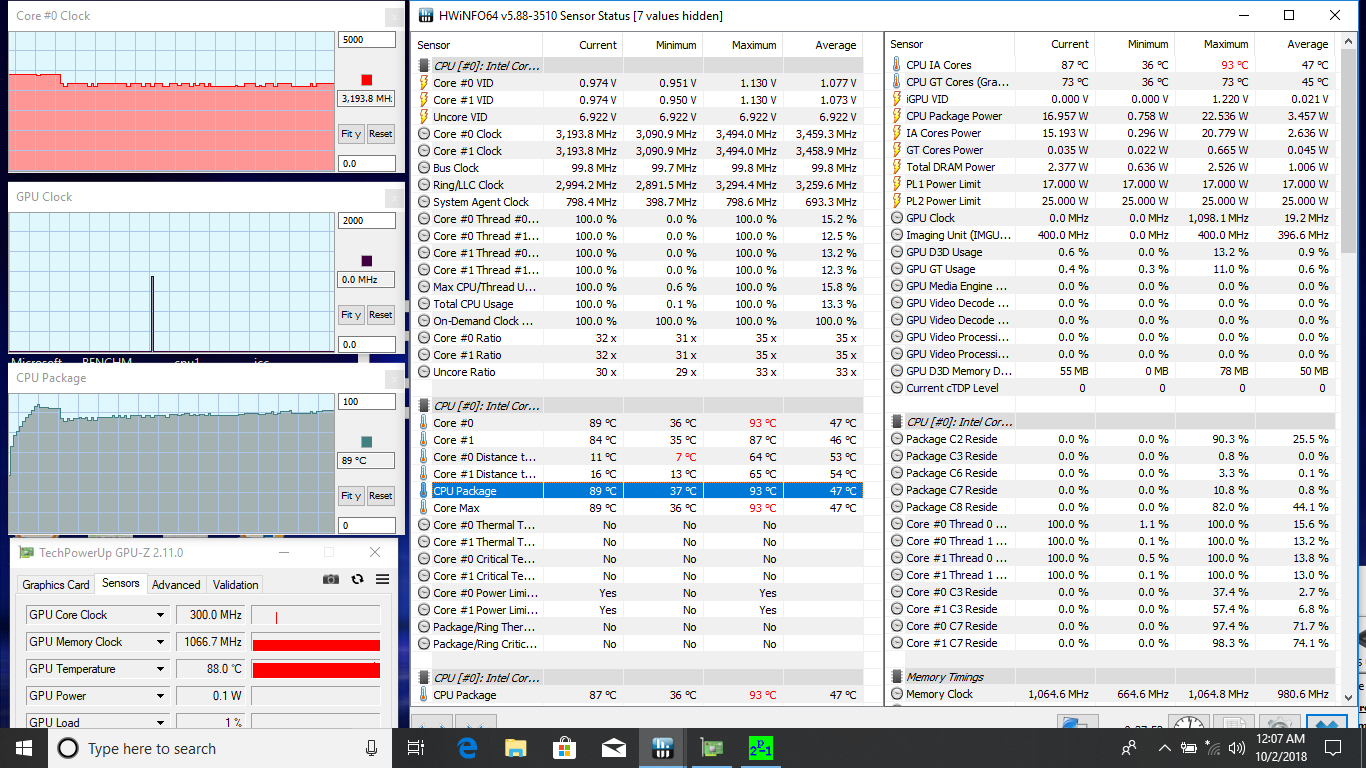This screenshot has height=768, width=1366.
Task: Click the Average column header in right sensor pane
Action: [1294, 44]
